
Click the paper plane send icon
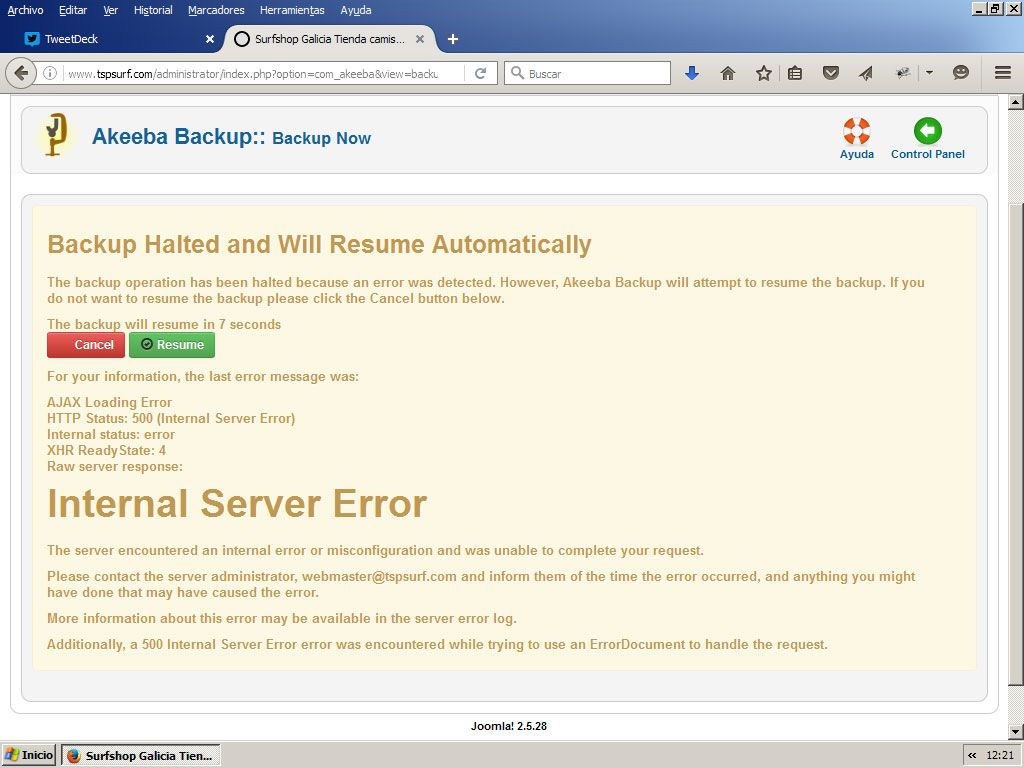[x=866, y=73]
